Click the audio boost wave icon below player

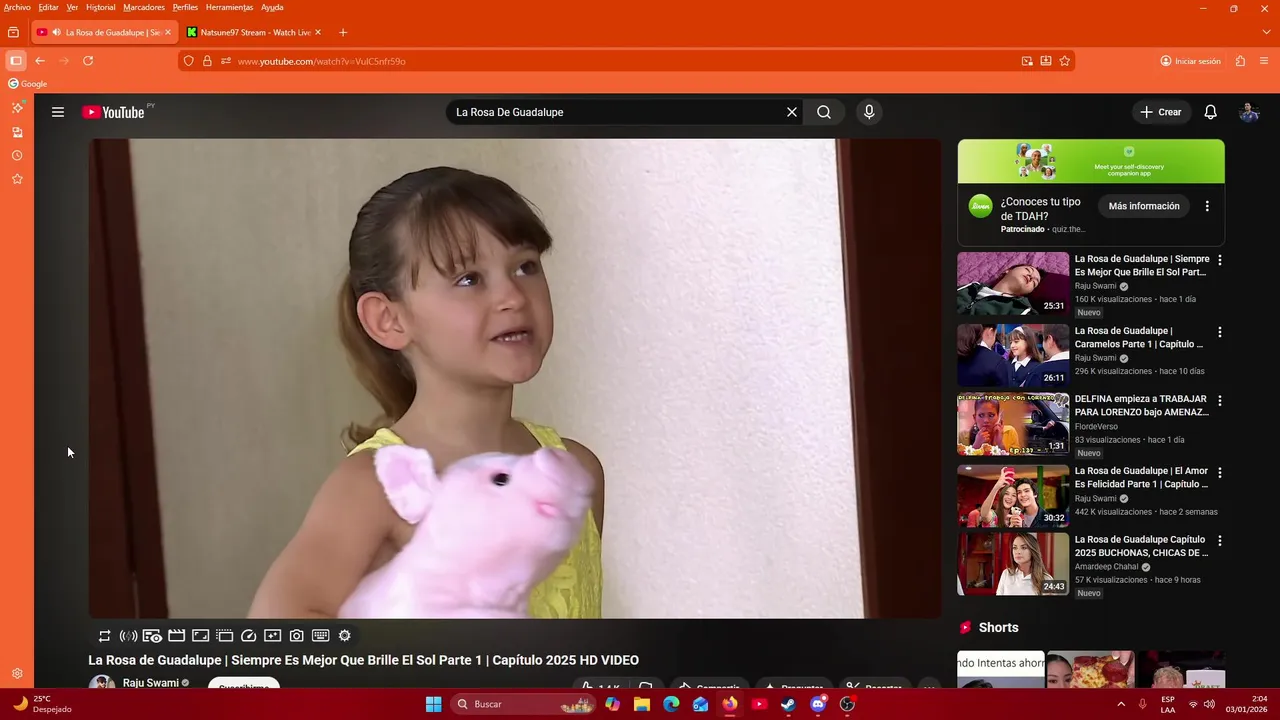pos(128,636)
